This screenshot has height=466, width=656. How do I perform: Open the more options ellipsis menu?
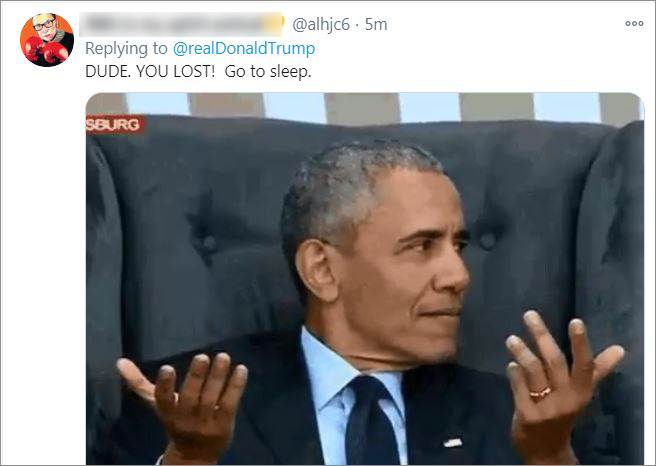coord(634,23)
